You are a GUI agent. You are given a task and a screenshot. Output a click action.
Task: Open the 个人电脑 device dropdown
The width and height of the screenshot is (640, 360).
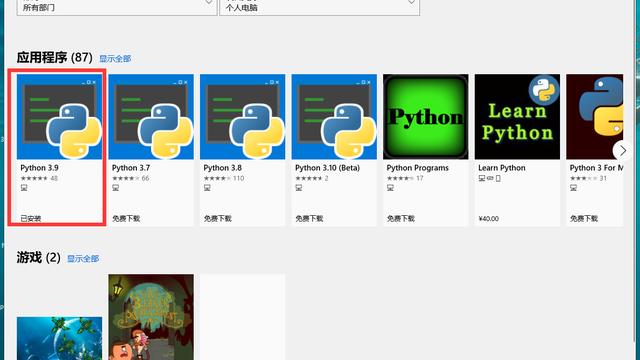pyautogui.click(x=320, y=7)
